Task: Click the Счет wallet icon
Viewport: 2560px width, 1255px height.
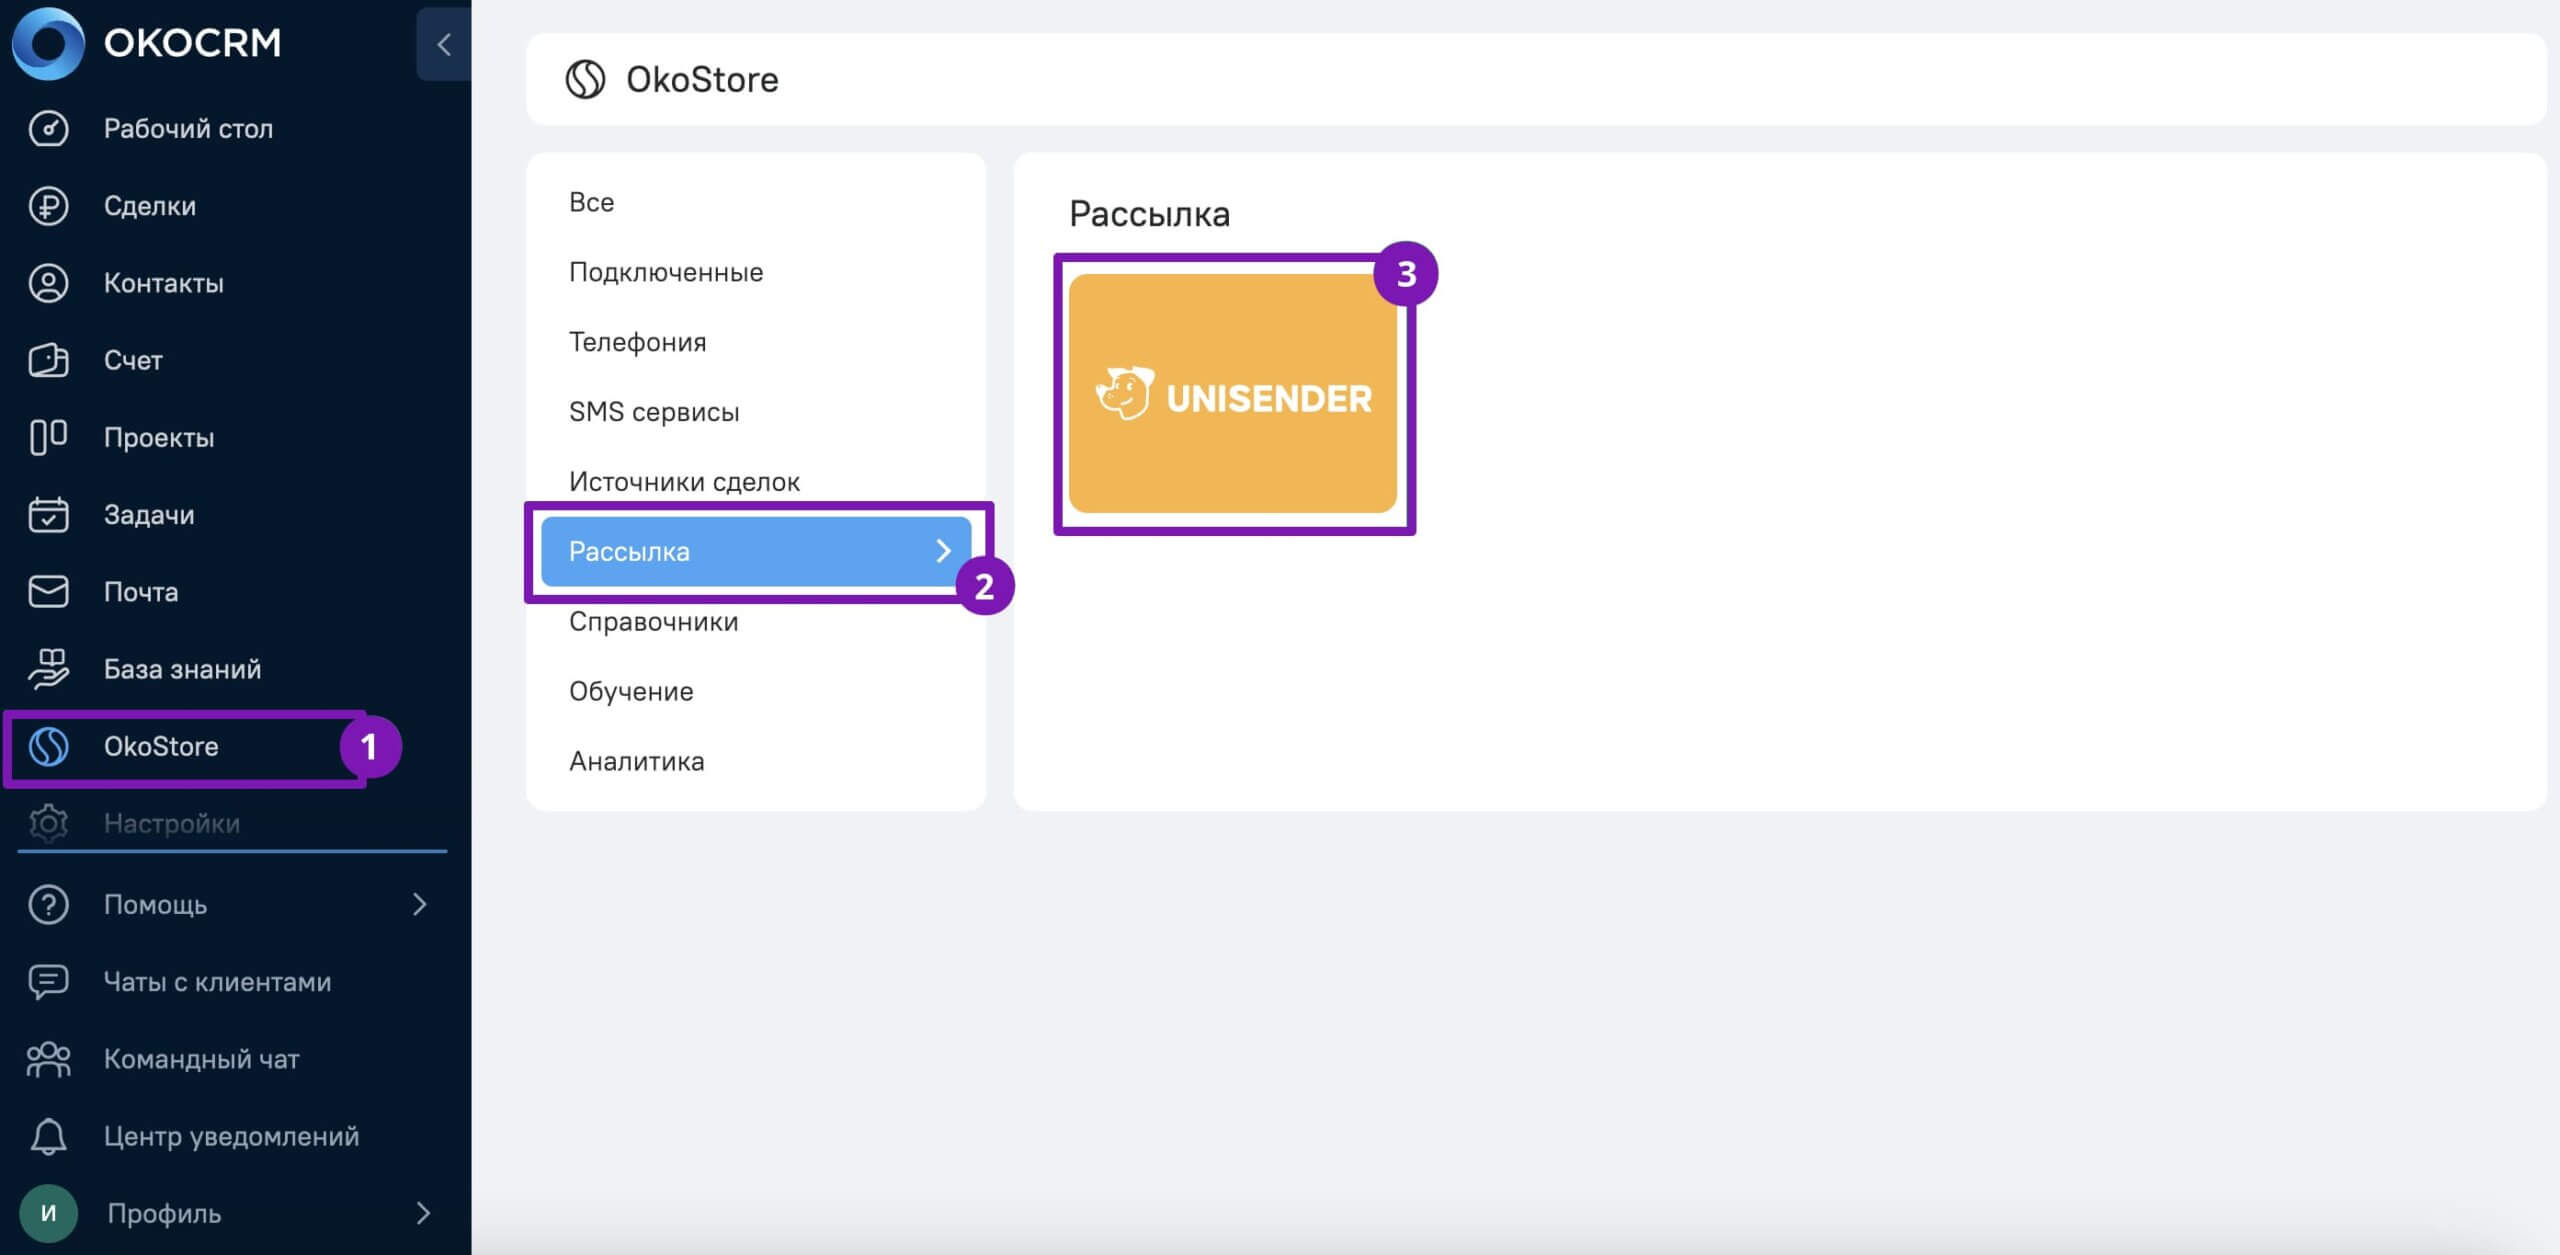Action: pyautogui.click(x=48, y=360)
